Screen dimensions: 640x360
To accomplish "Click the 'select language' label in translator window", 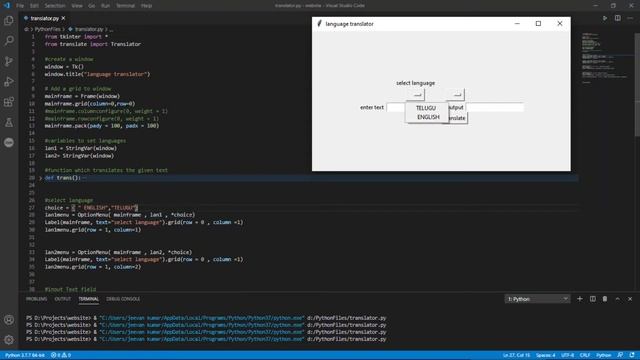I will click(x=416, y=83).
